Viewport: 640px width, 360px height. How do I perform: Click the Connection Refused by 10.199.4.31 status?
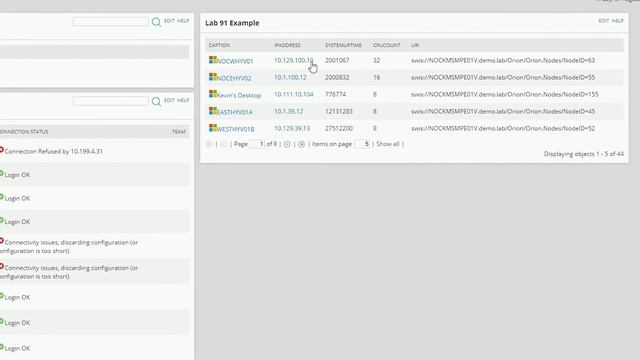(x=53, y=151)
